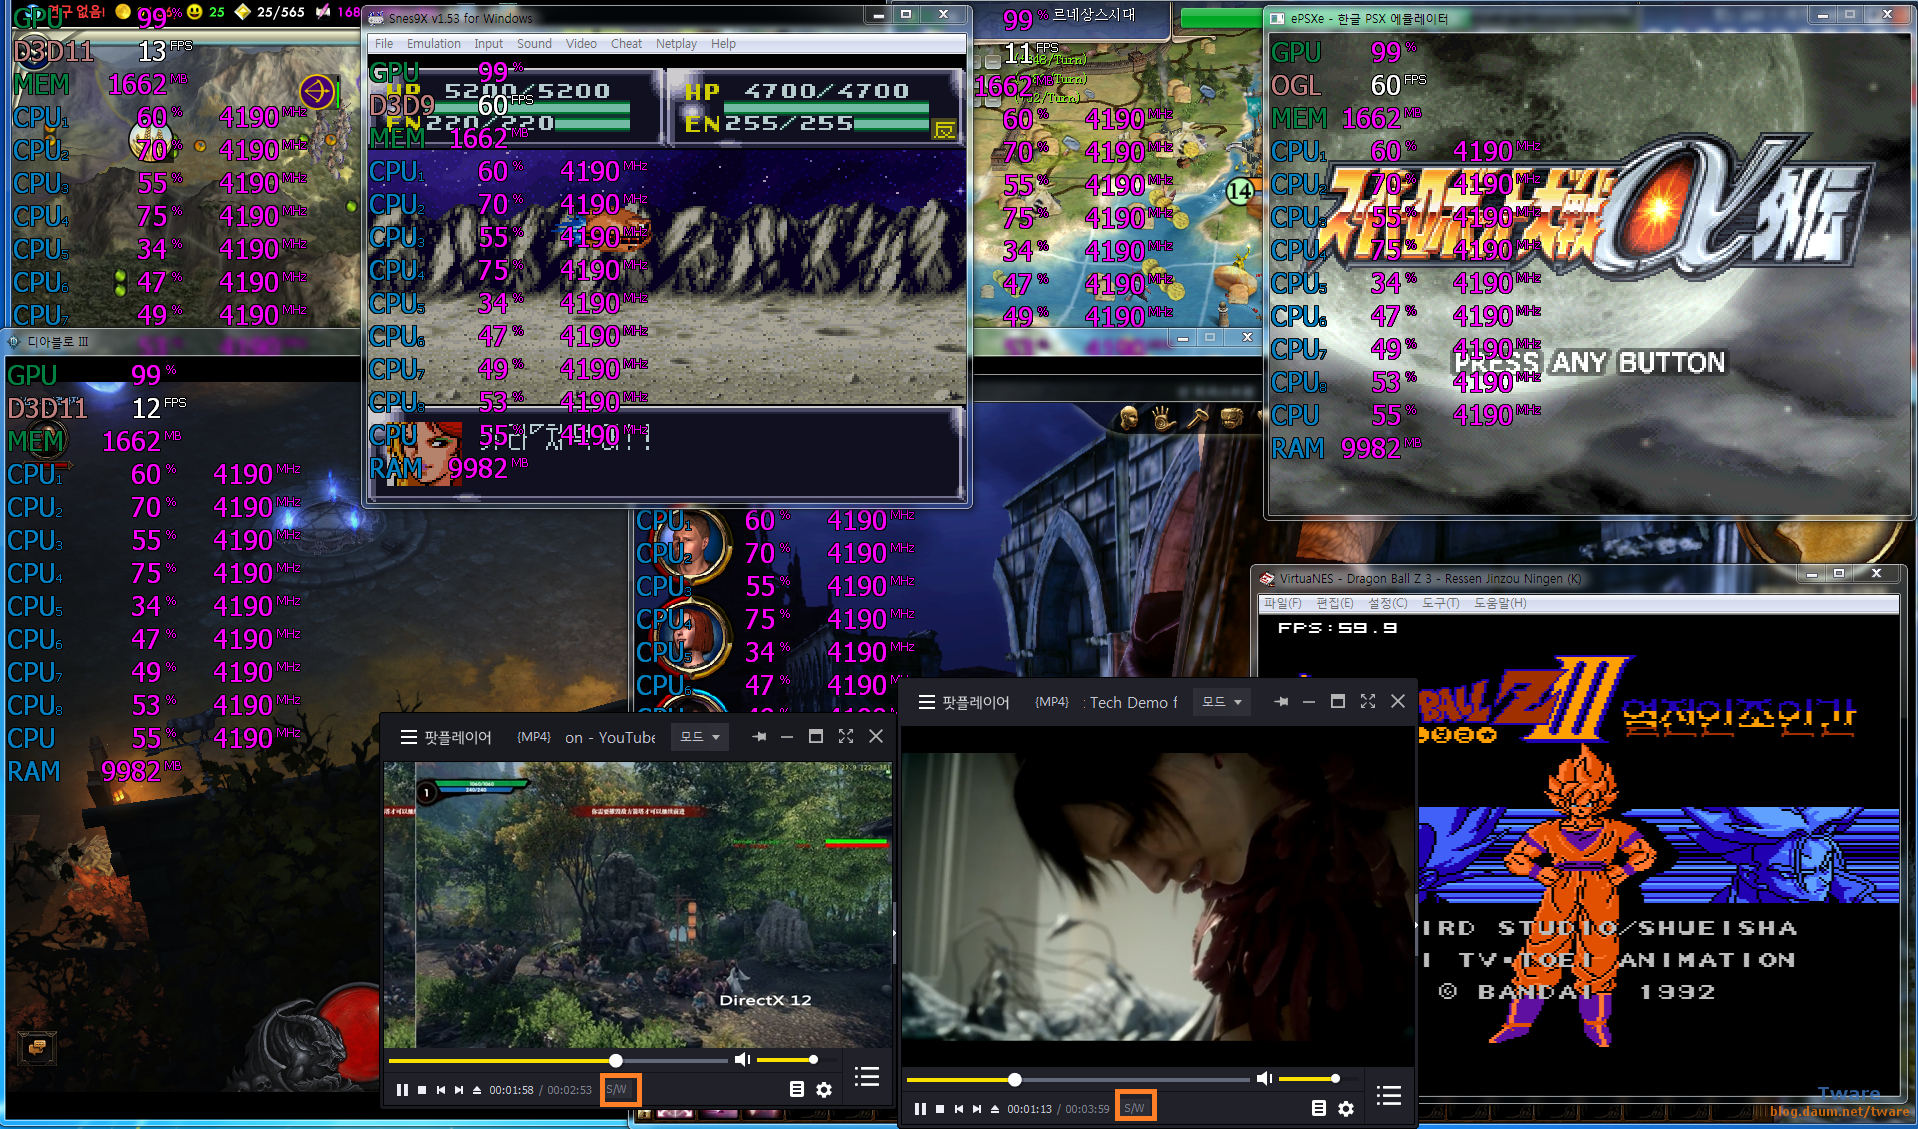Click the Snes9X title bar app icon

(377, 18)
